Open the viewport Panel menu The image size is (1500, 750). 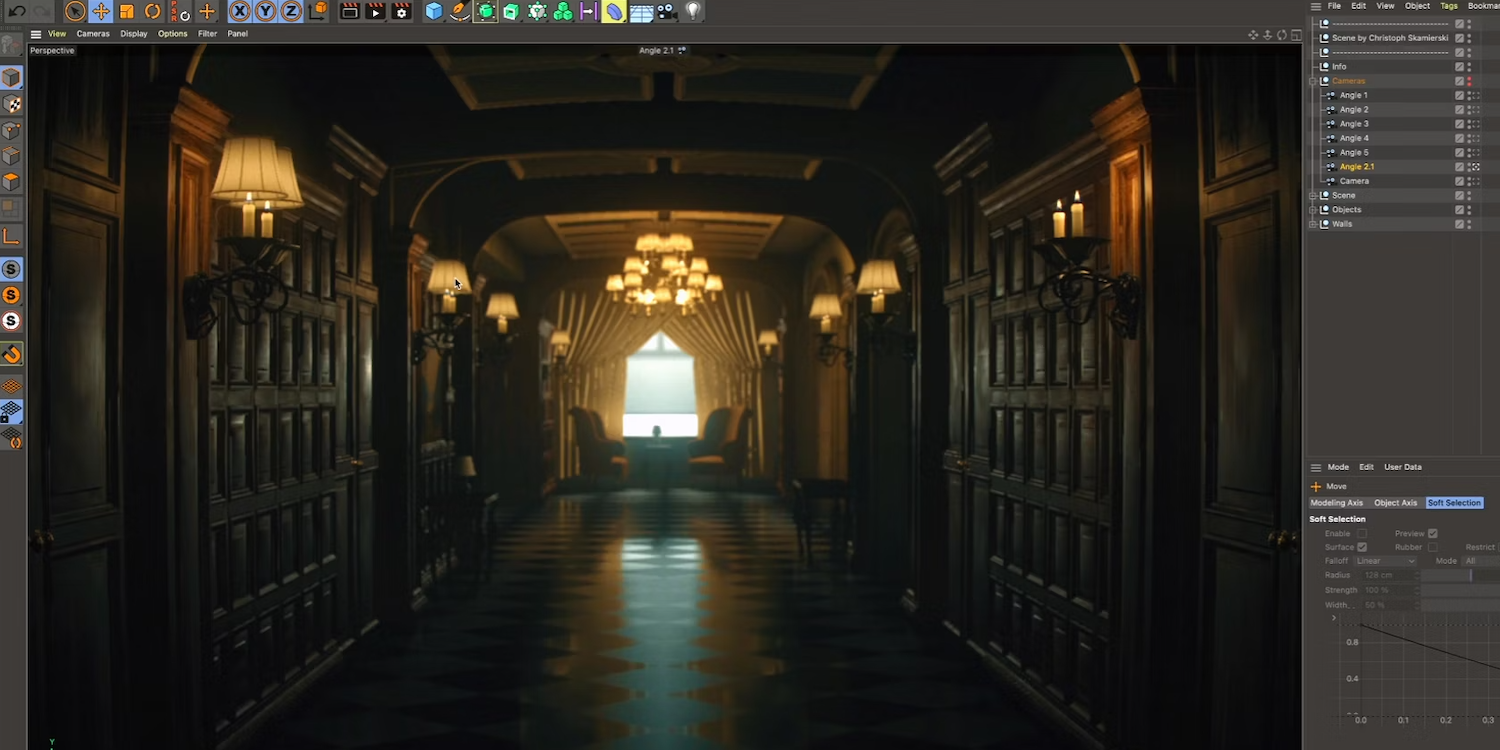(x=238, y=34)
